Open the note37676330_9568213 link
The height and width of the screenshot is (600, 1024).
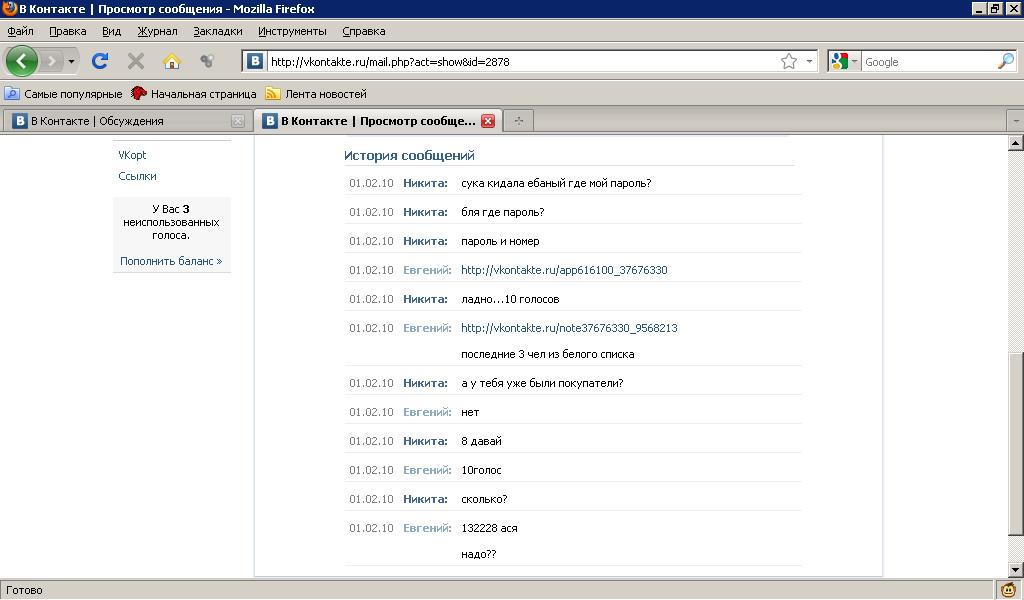pos(569,328)
